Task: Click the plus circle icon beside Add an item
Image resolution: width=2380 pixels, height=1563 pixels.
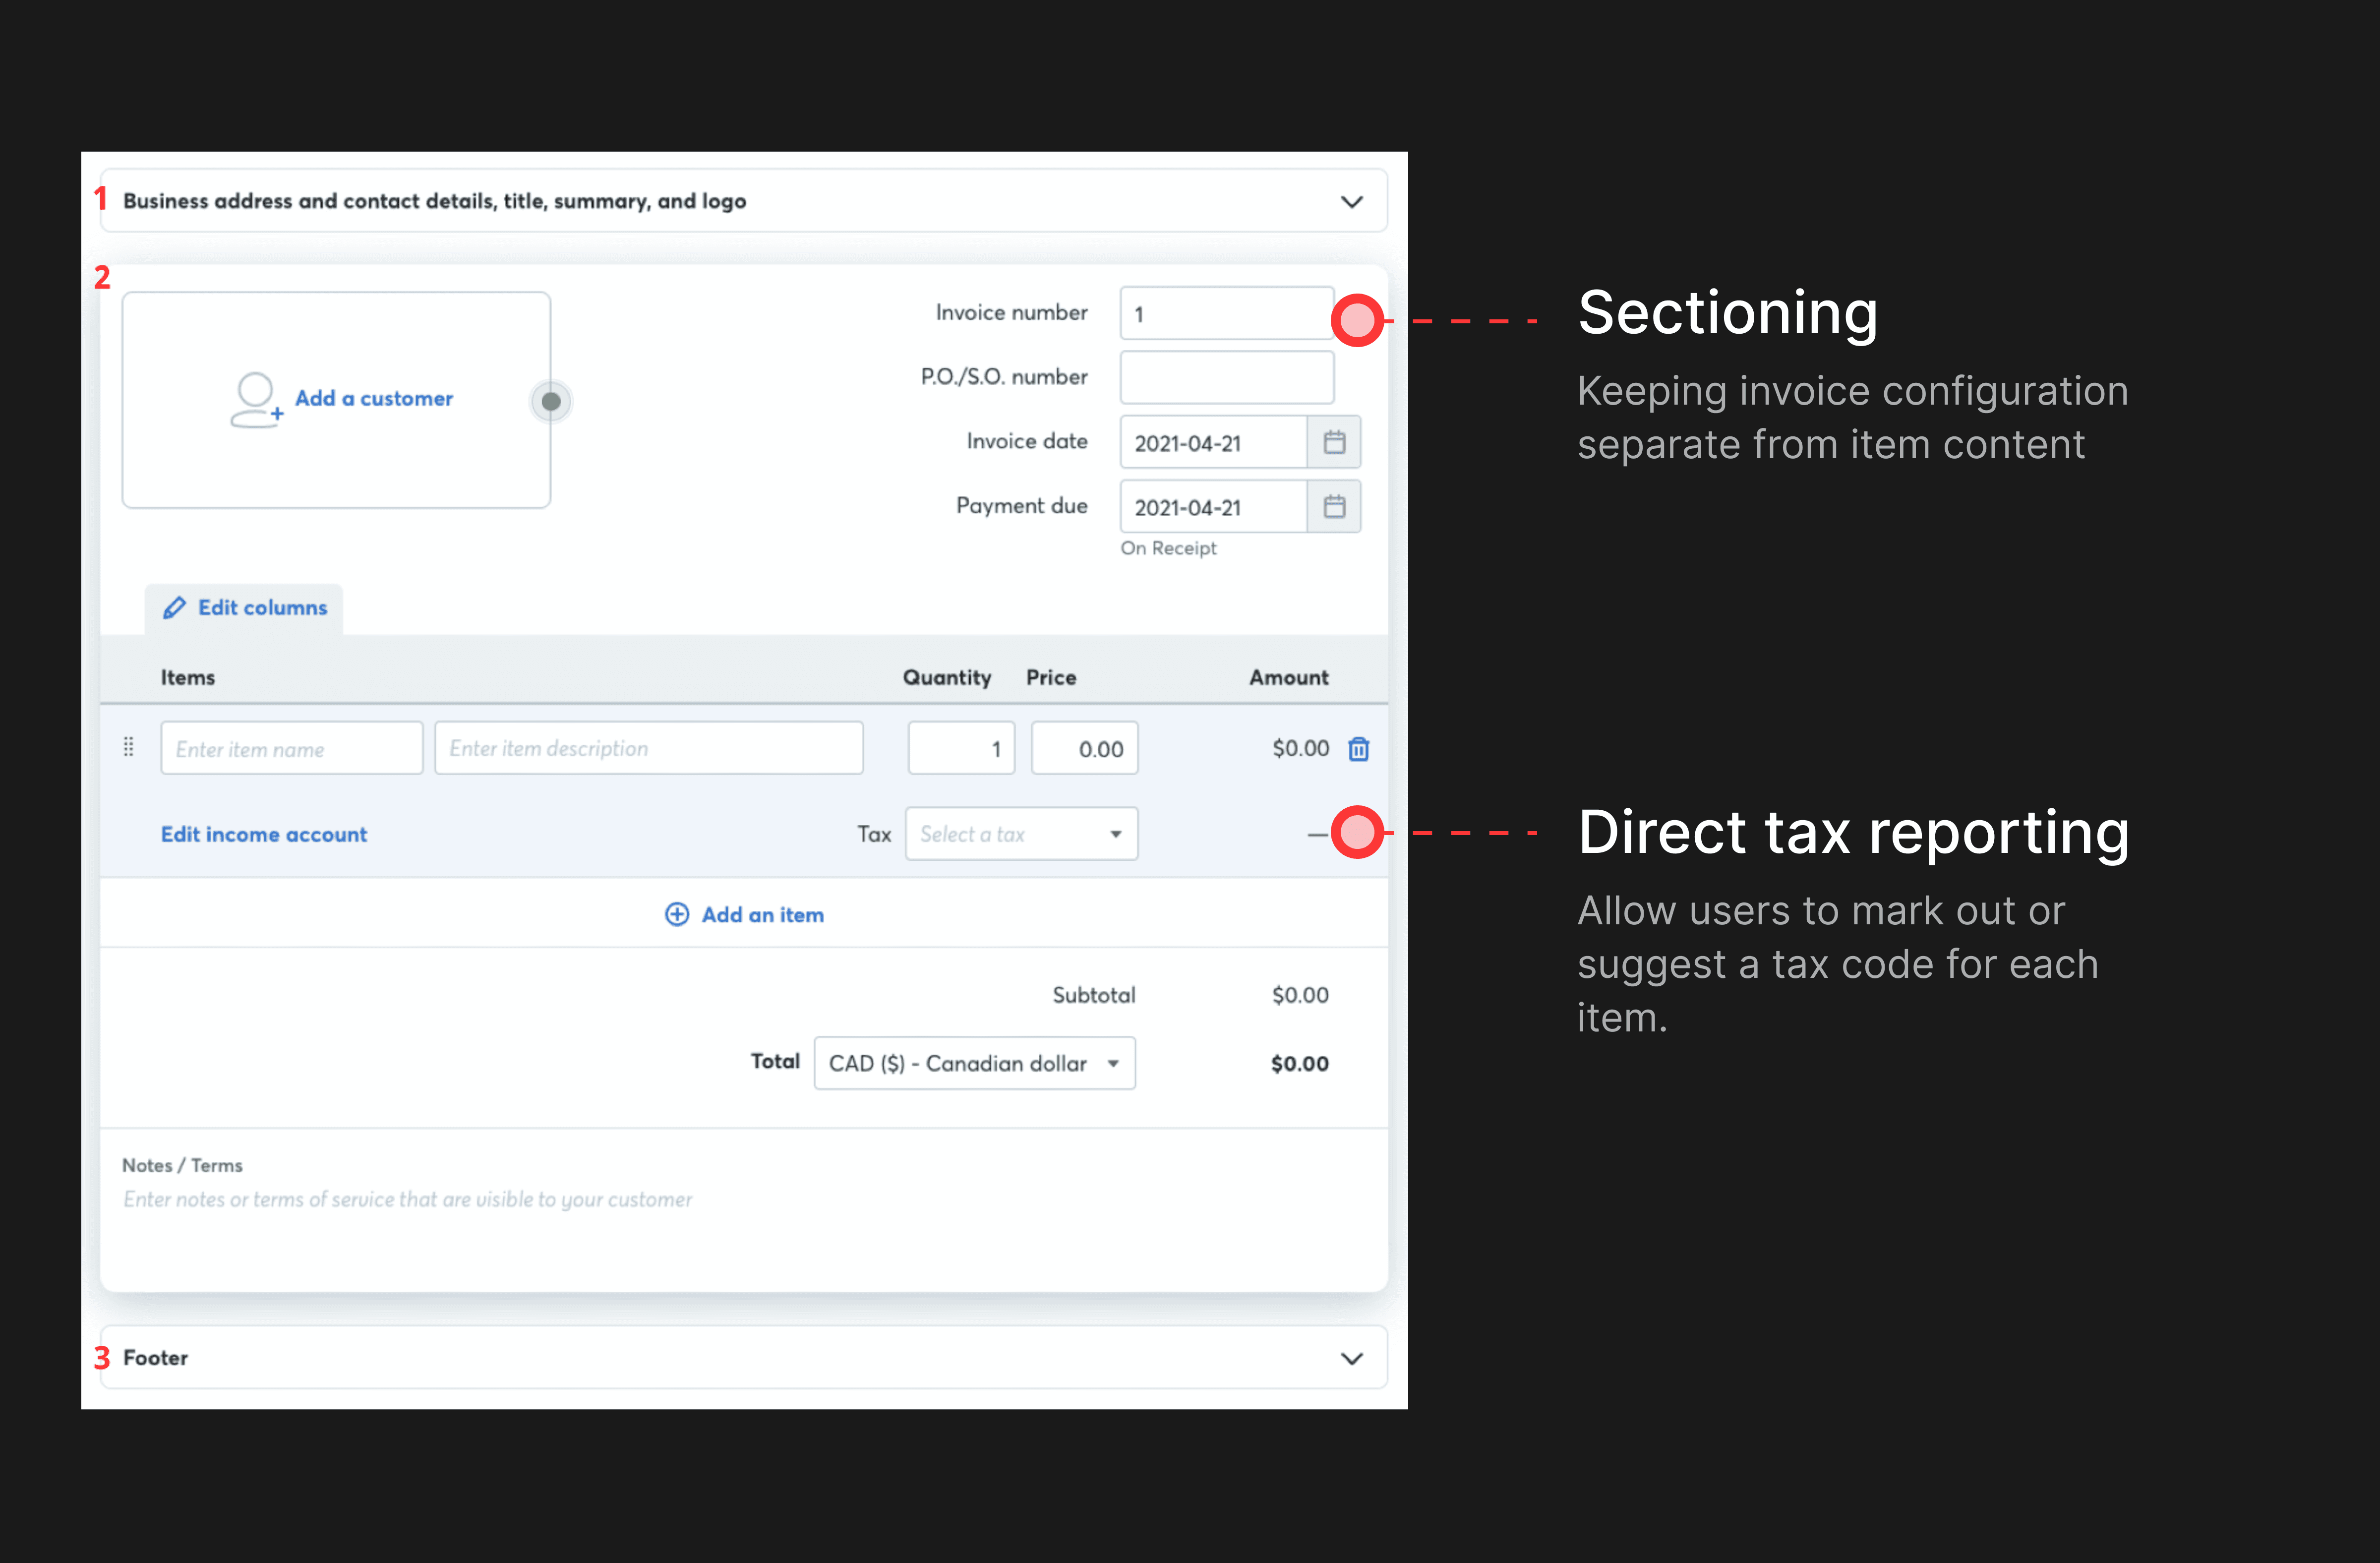Action: pos(677,914)
